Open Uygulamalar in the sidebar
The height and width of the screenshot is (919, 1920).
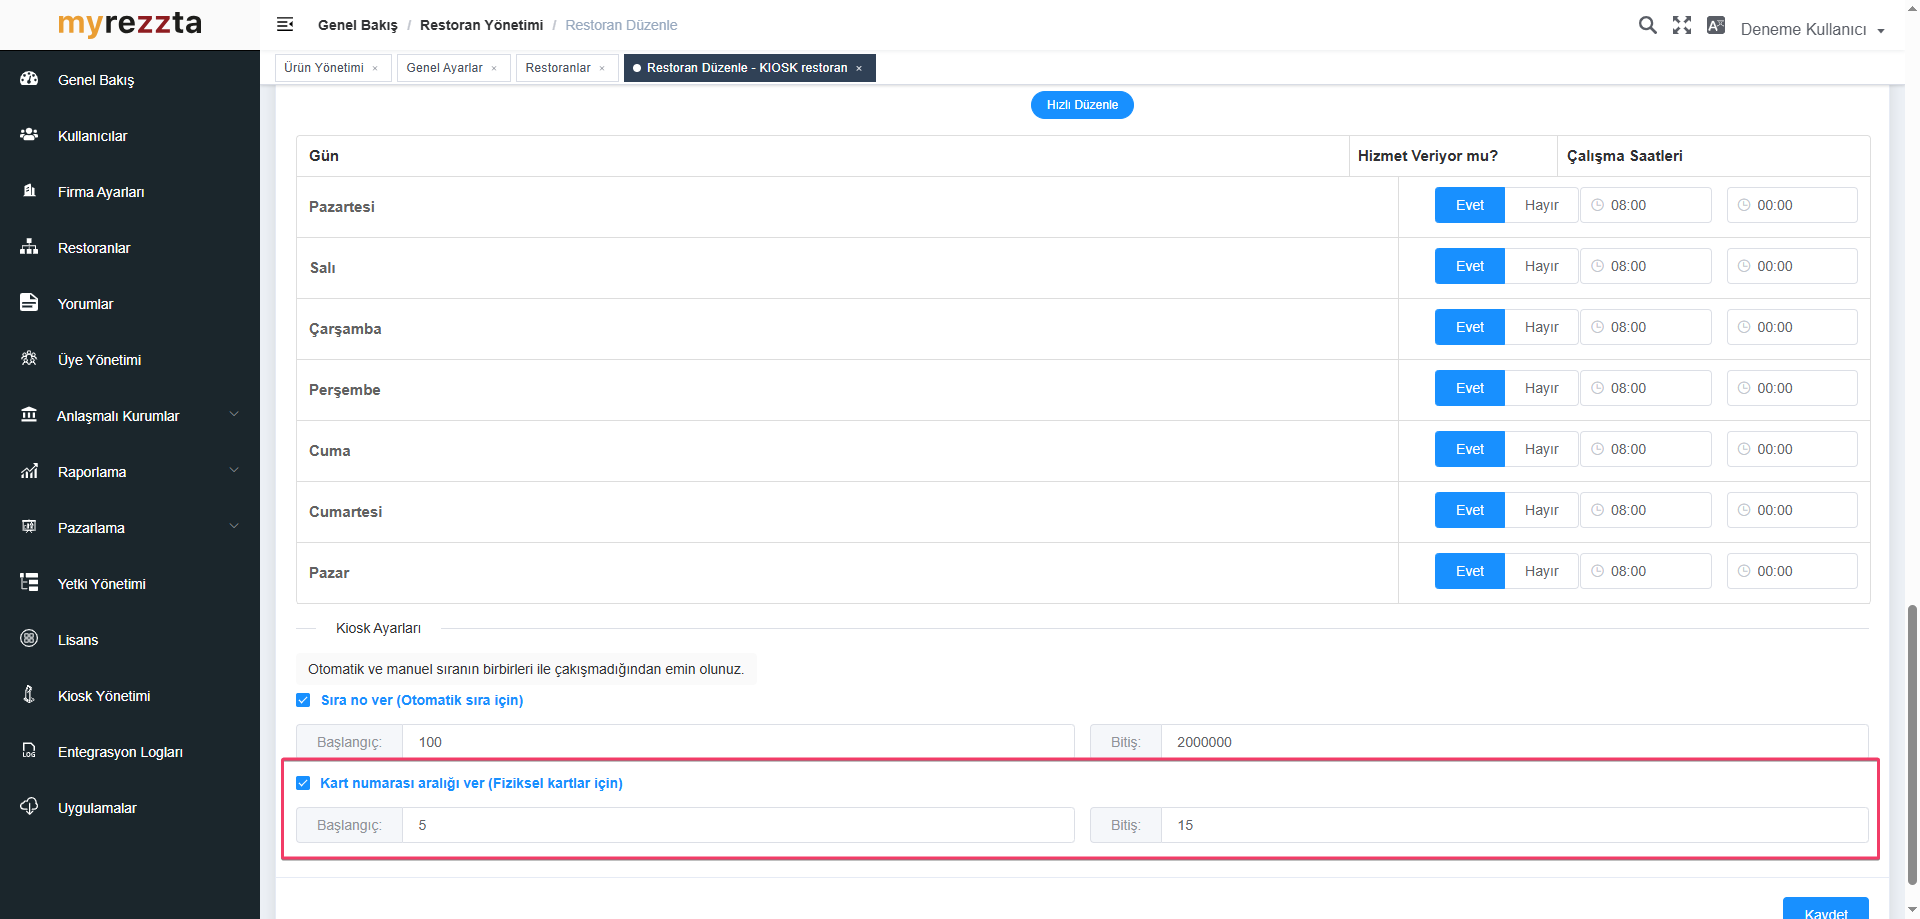click(x=97, y=808)
